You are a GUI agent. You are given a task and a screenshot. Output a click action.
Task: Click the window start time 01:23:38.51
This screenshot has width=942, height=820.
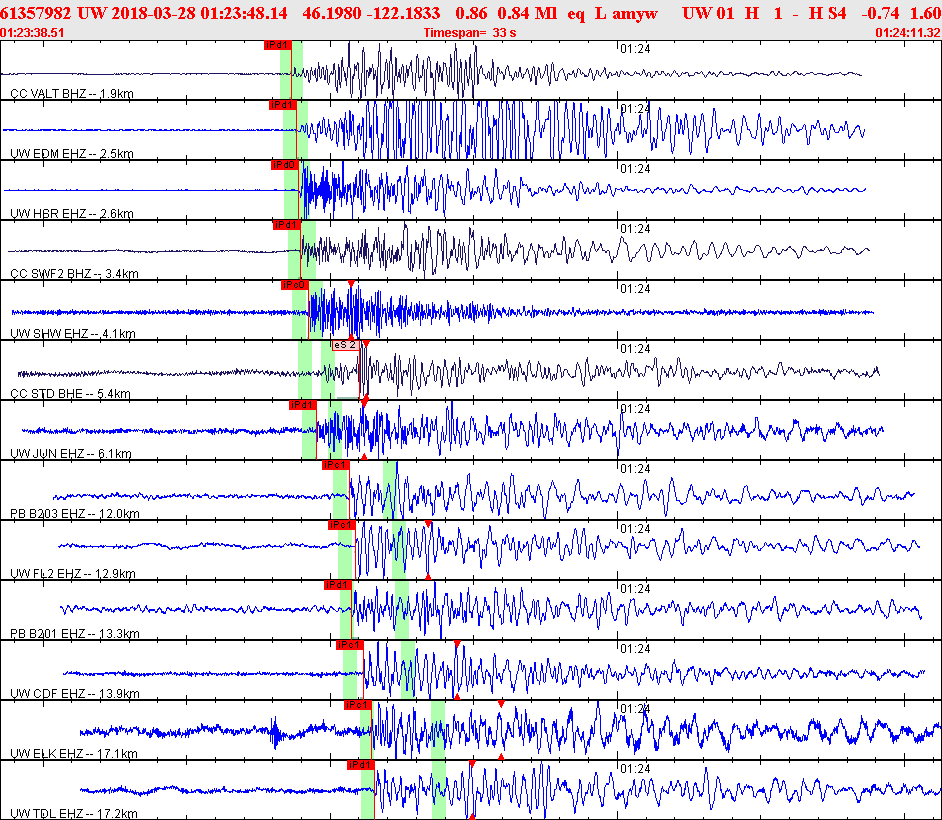(x=32, y=33)
